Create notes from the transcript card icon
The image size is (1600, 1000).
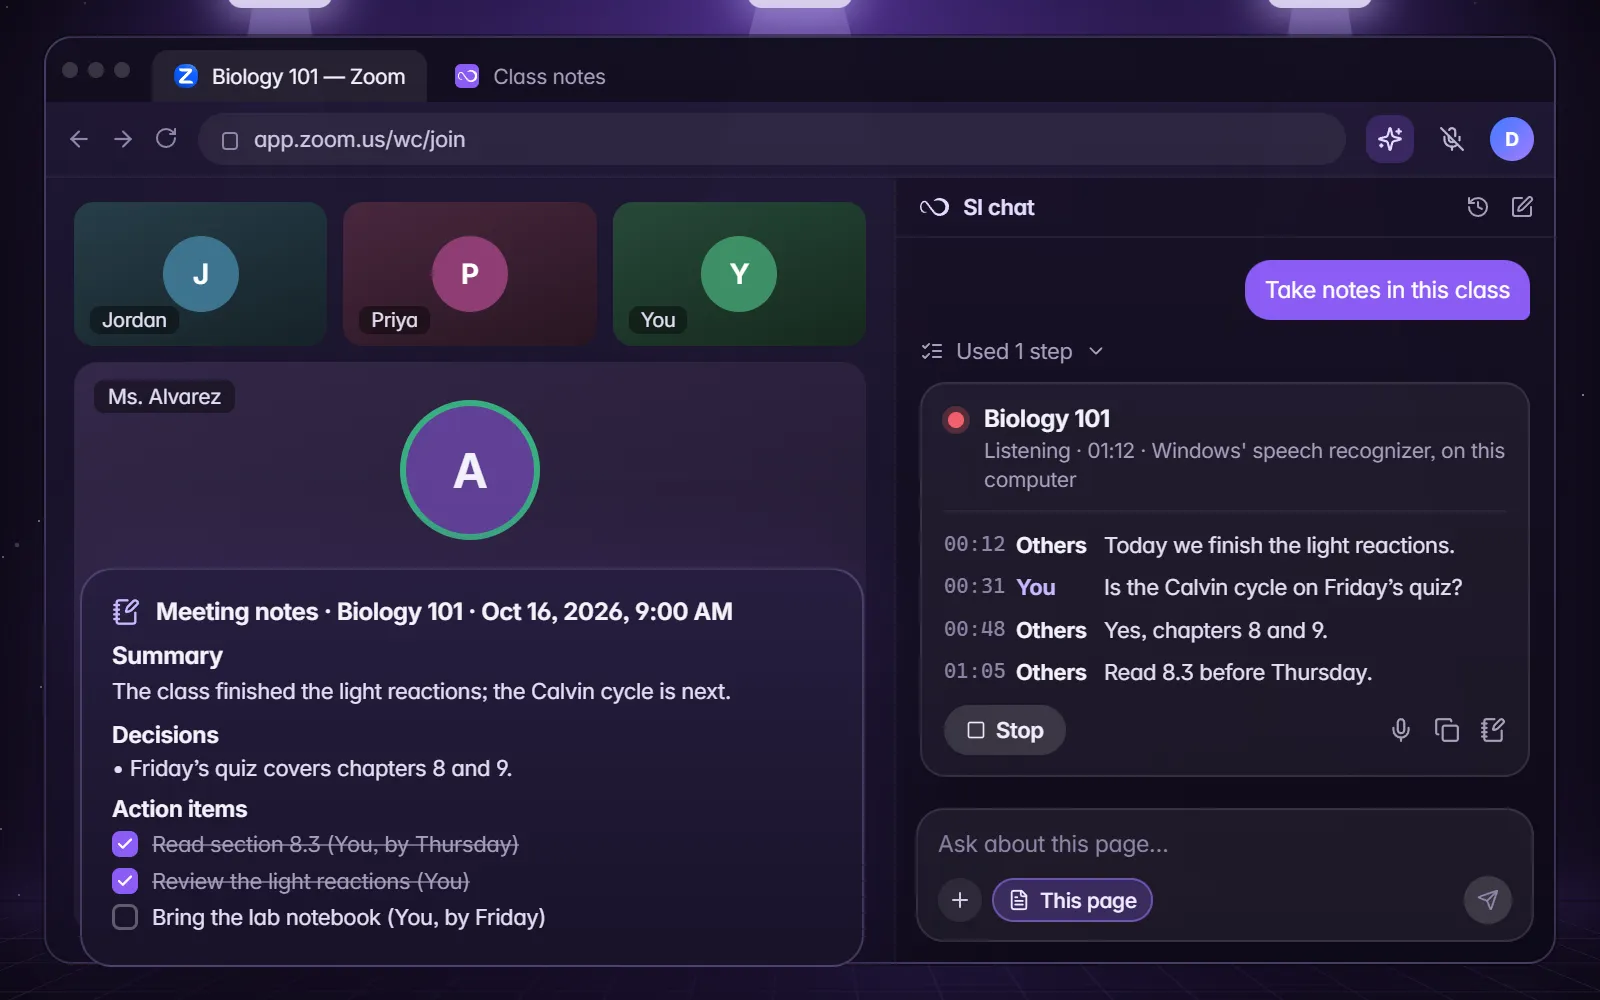click(1493, 730)
